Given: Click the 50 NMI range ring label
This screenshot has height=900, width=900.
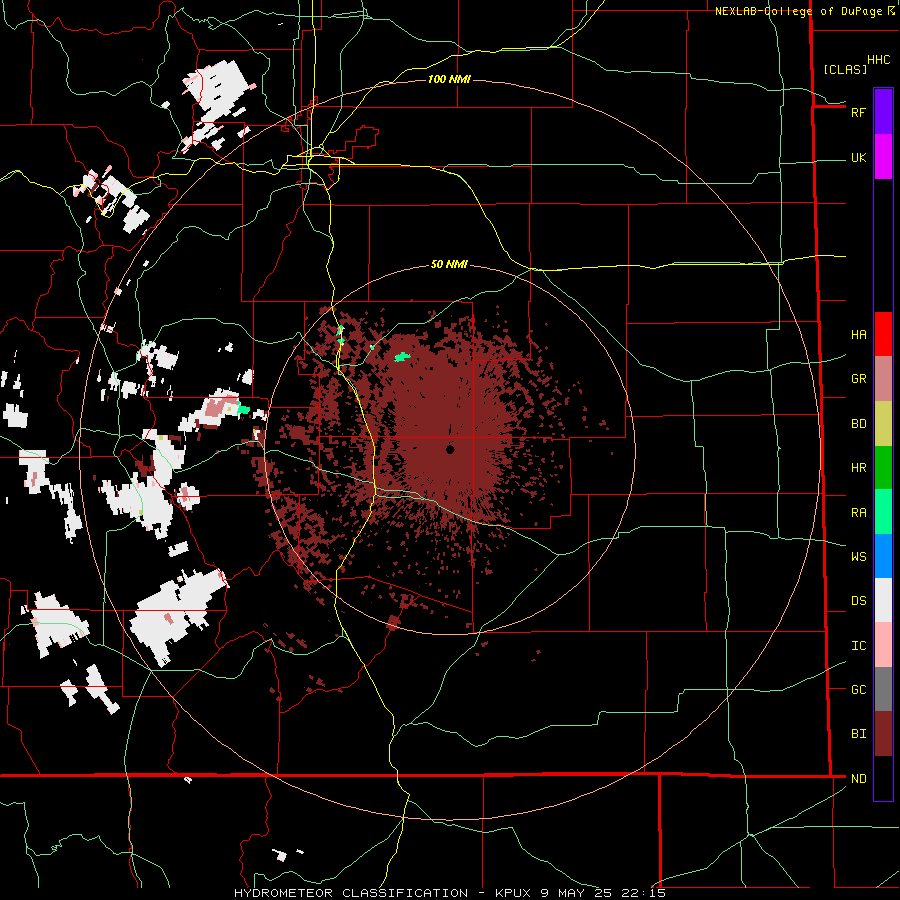Looking at the screenshot, I should [x=449, y=264].
